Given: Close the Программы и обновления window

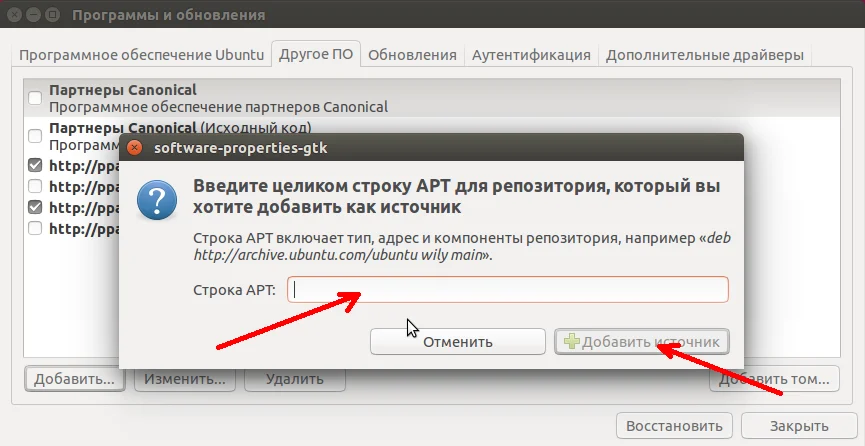Looking at the screenshot, I should pyautogui.click(x=14, y=14).
